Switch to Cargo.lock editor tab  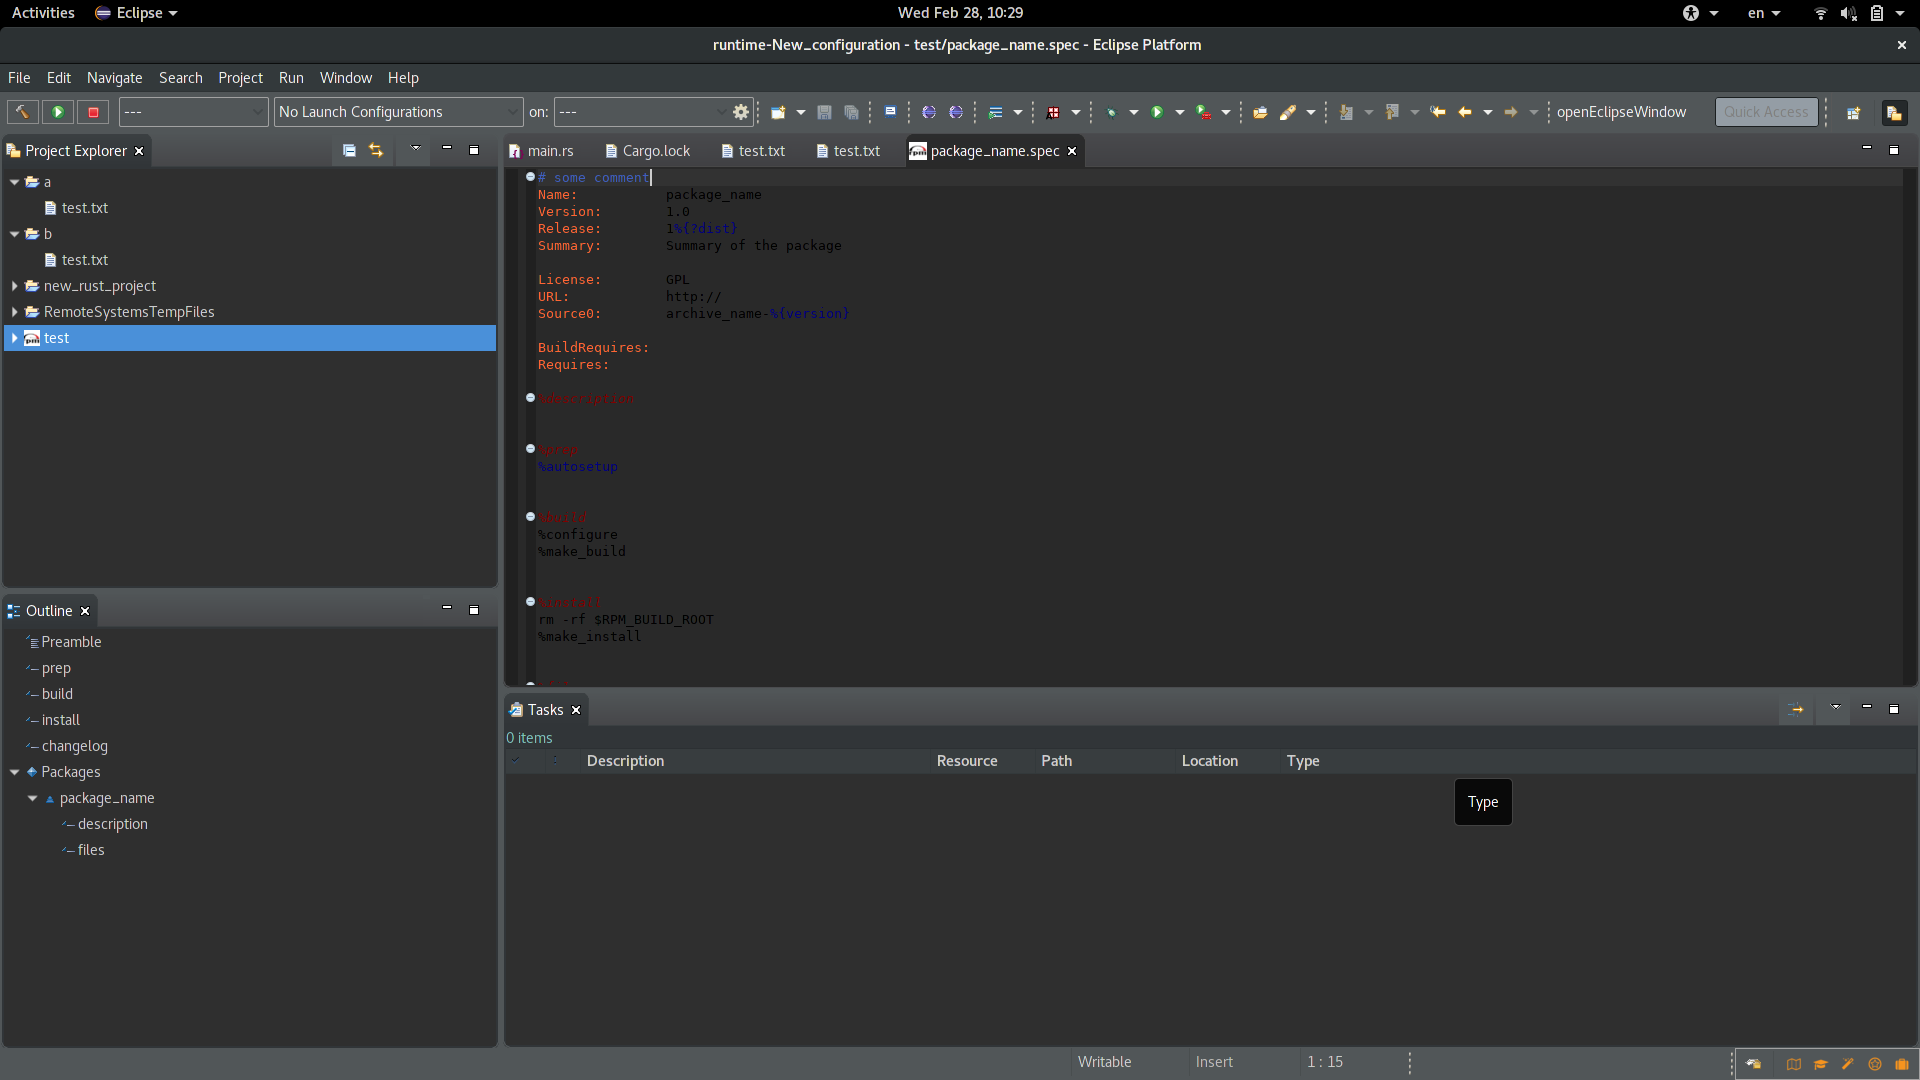pyautogui.click(x=648, y=151)
